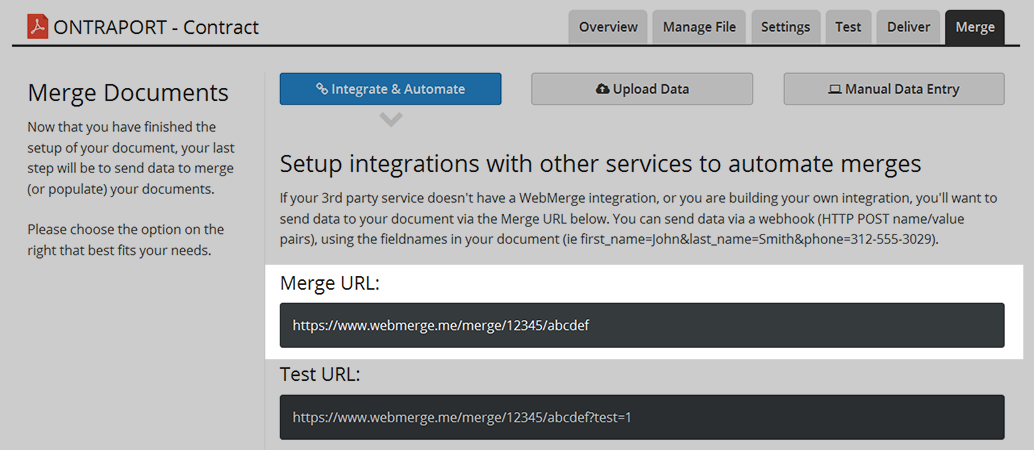The width and height of the screenshot is (1034, 450).
Task: Click the Merge URL label
Action: coord(330,283)
